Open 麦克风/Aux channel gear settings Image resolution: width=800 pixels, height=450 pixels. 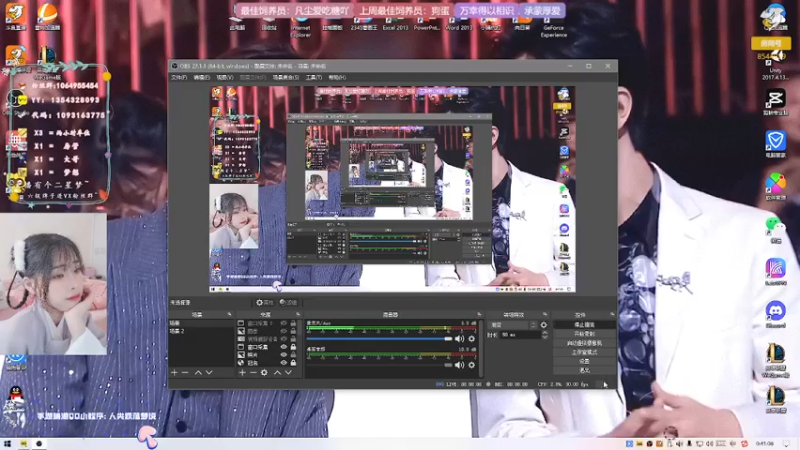pos(471,339)
